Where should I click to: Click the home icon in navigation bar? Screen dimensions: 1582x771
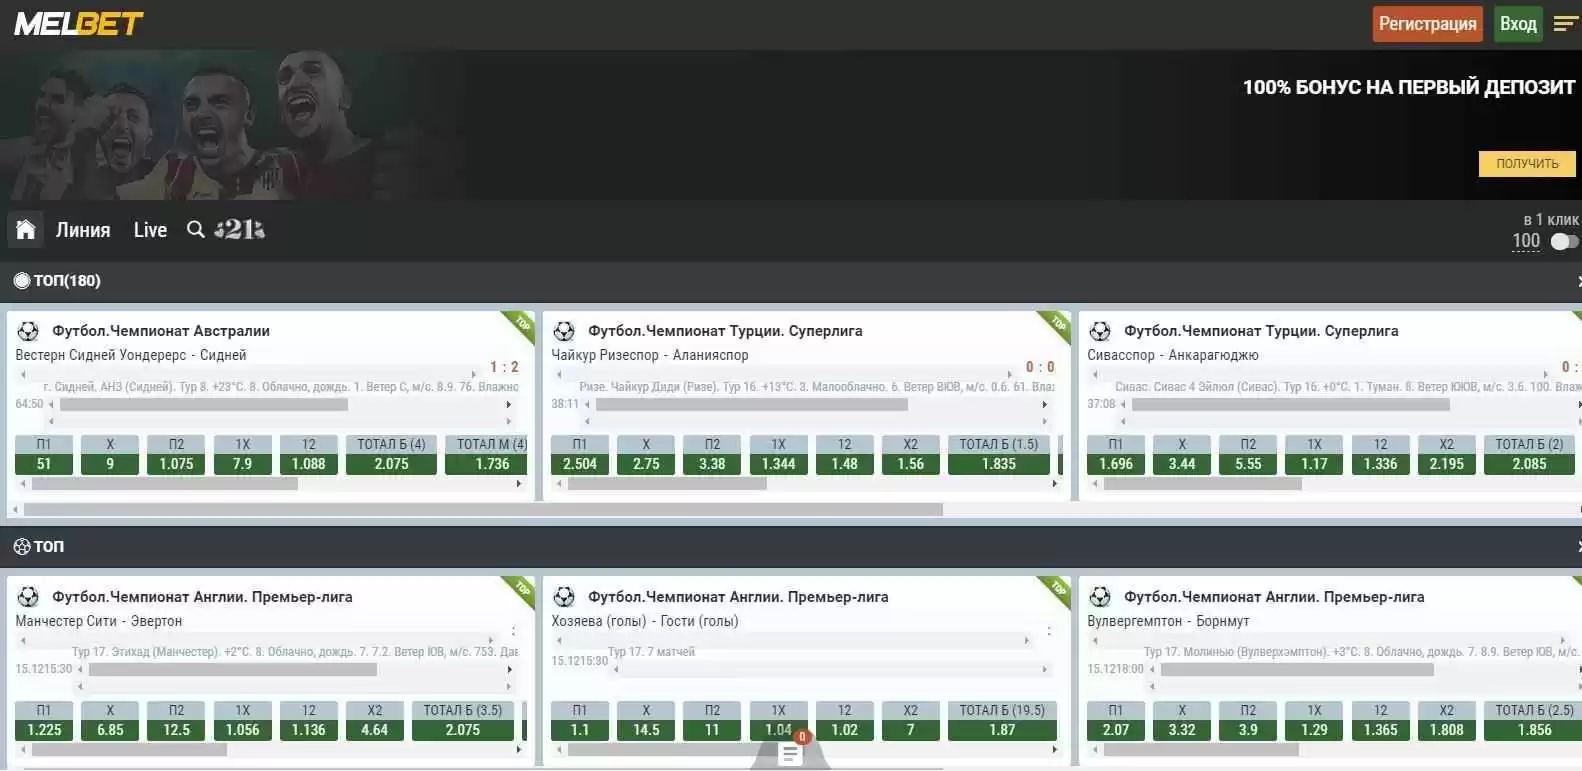tap(26, 230)
